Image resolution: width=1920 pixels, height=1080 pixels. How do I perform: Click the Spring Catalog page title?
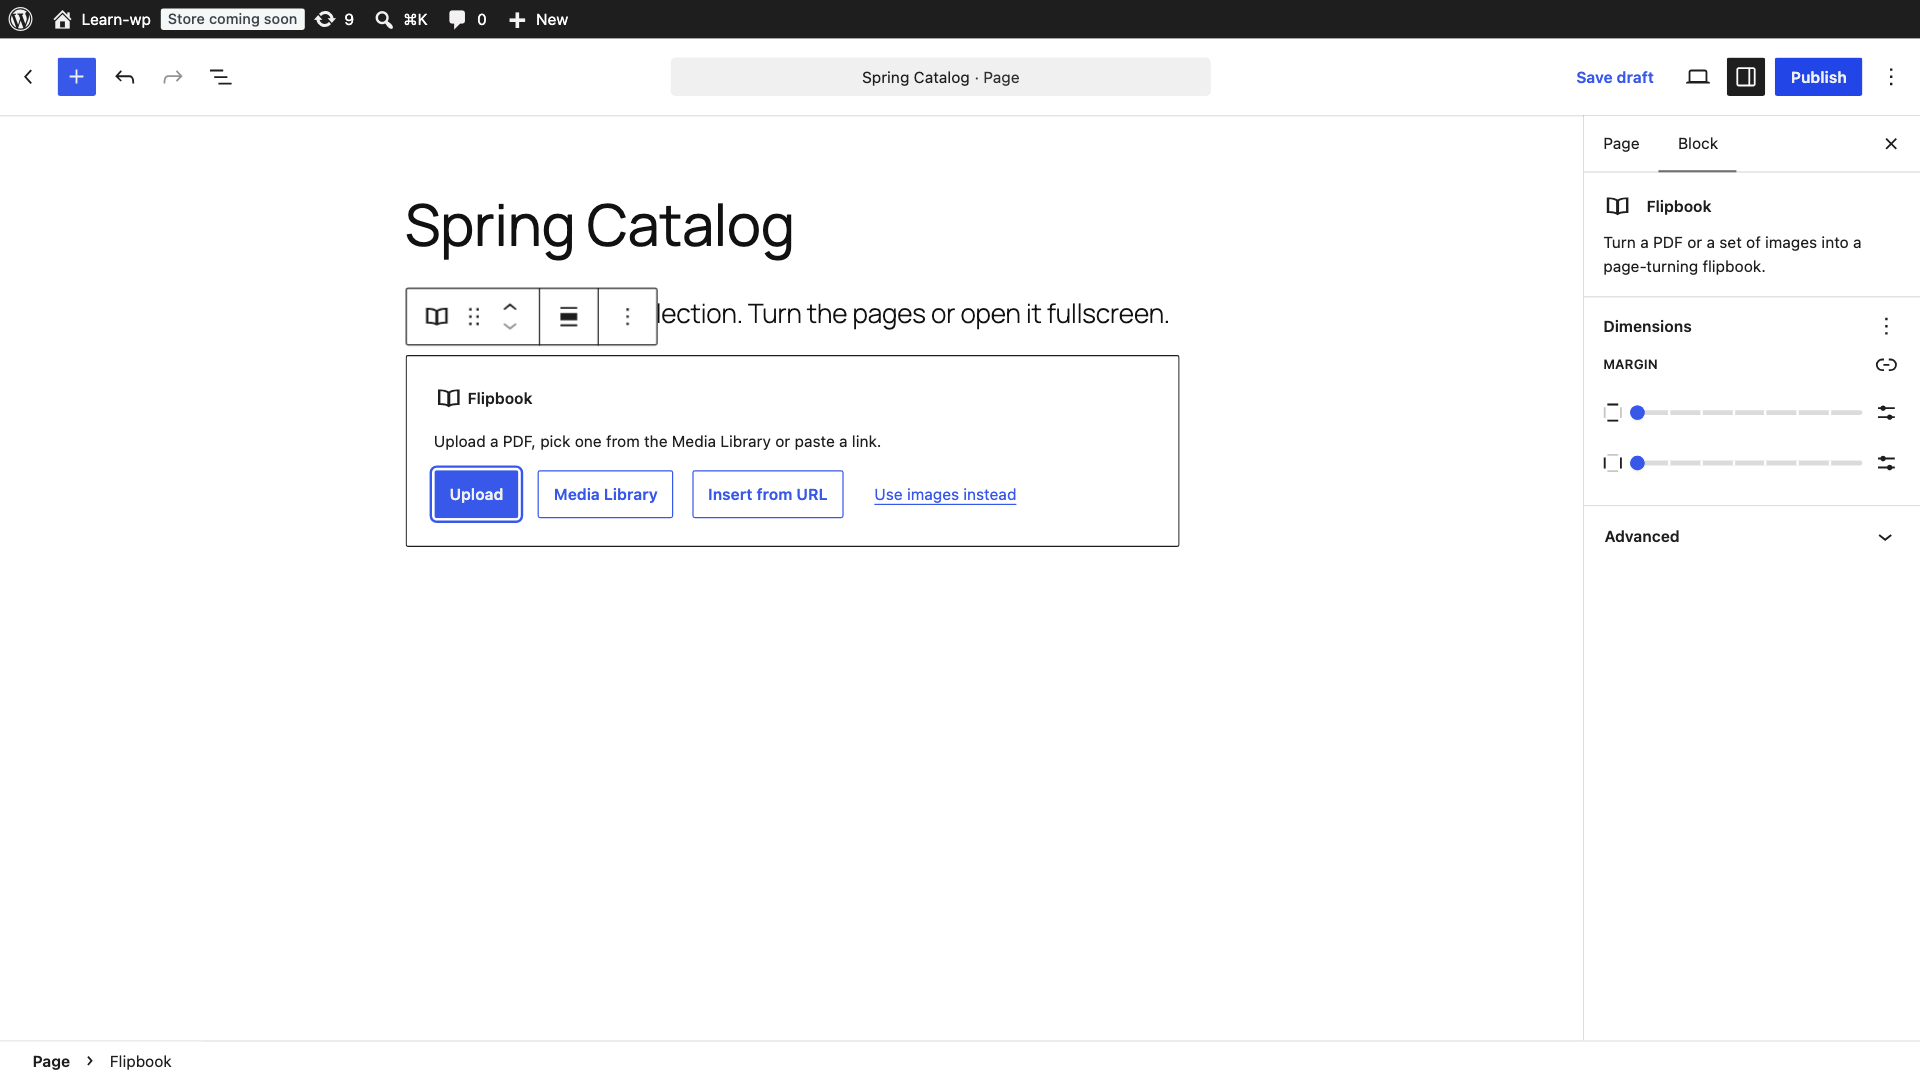point(599,226)
